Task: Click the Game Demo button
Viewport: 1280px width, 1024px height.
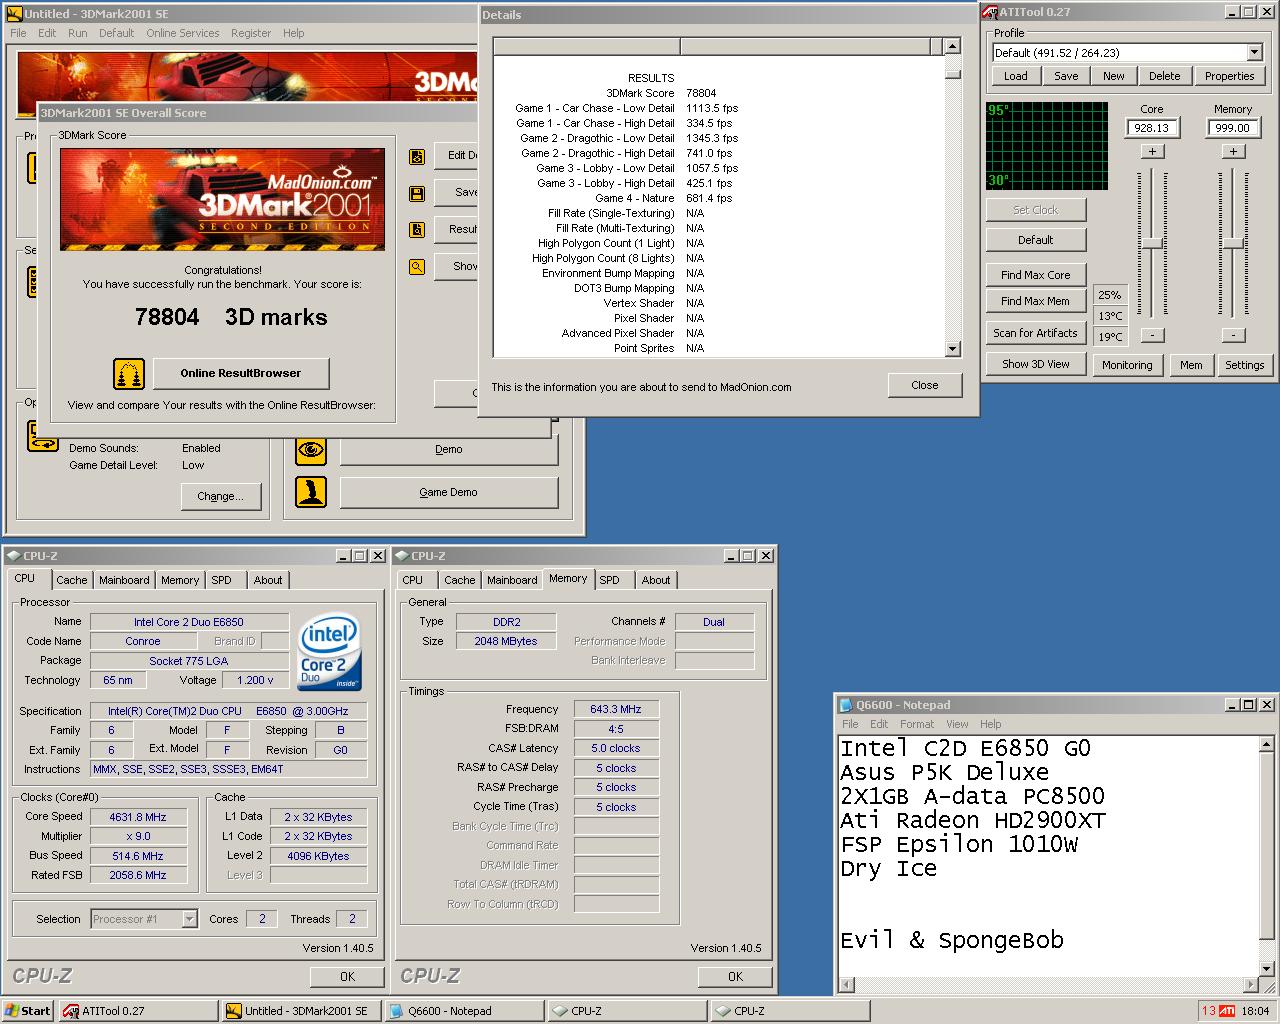Action: point(449,492)
